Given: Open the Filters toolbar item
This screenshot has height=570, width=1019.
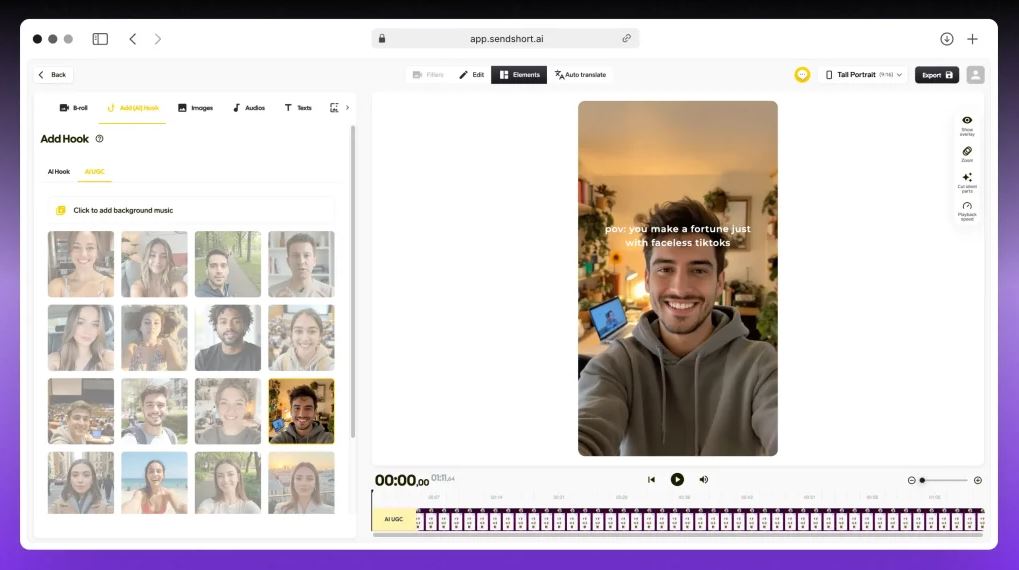Looking at the screenshot, I should (x=428, y=75).
